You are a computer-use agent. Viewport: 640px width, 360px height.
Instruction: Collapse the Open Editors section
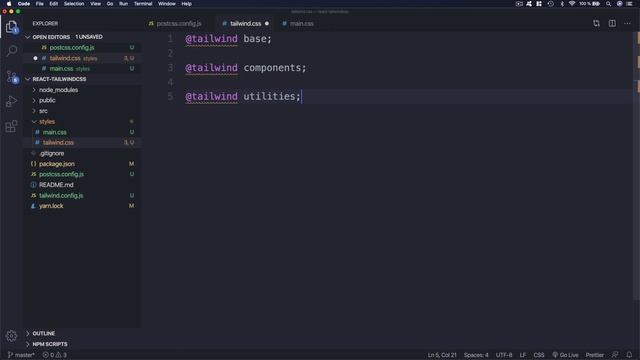coord(83,37)
